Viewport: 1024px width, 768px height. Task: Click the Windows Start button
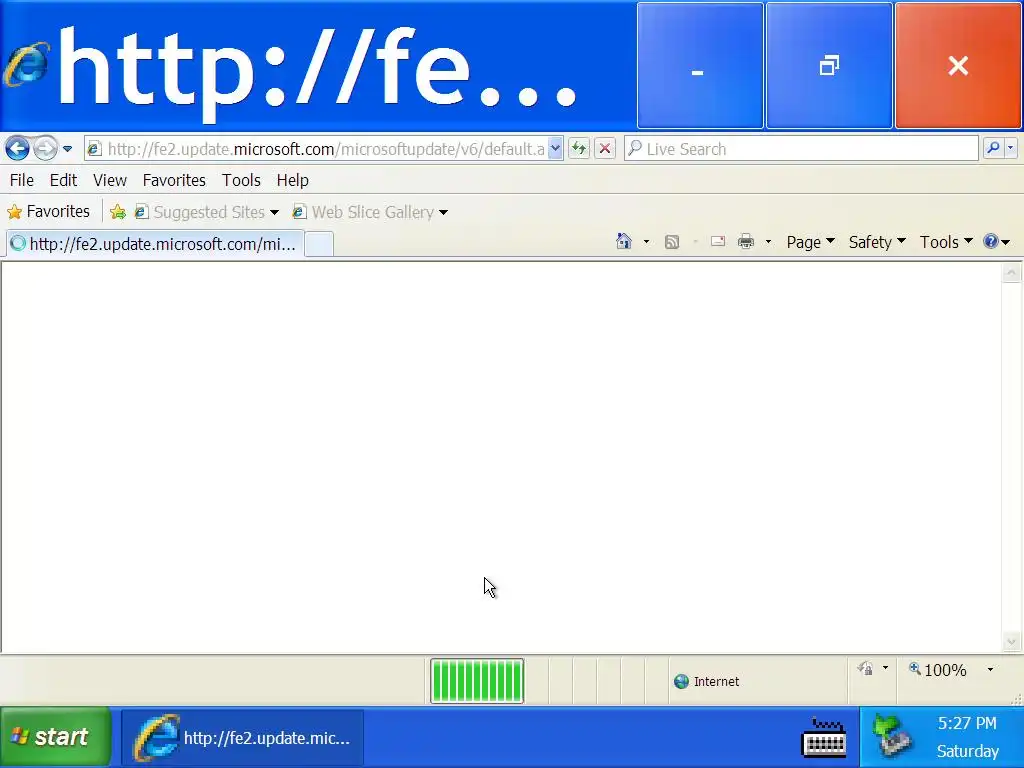(x=56, y=737)
